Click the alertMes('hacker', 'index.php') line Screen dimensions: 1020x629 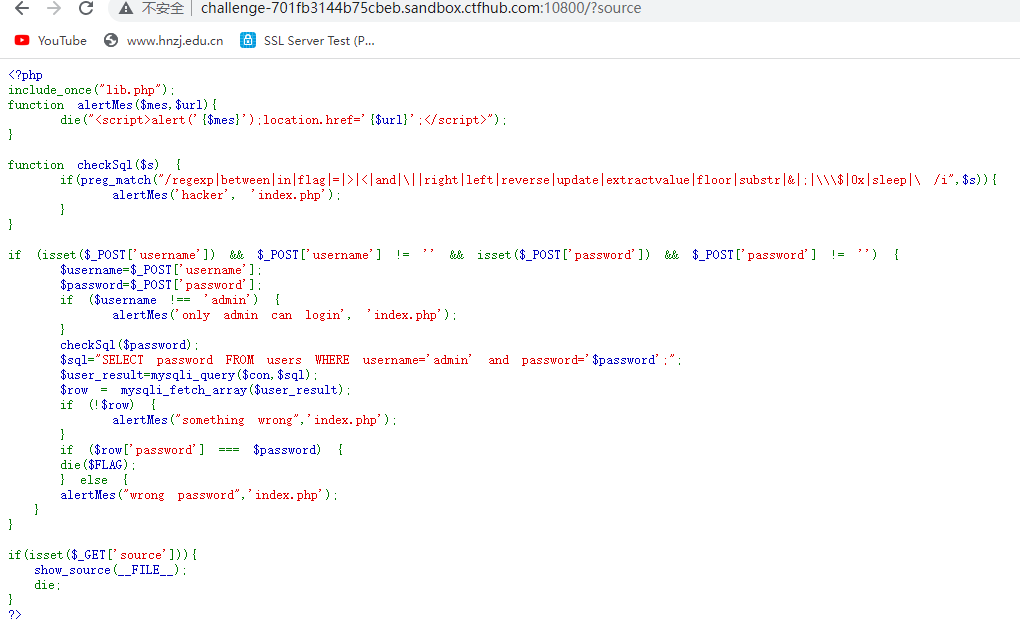pos(226,194)
